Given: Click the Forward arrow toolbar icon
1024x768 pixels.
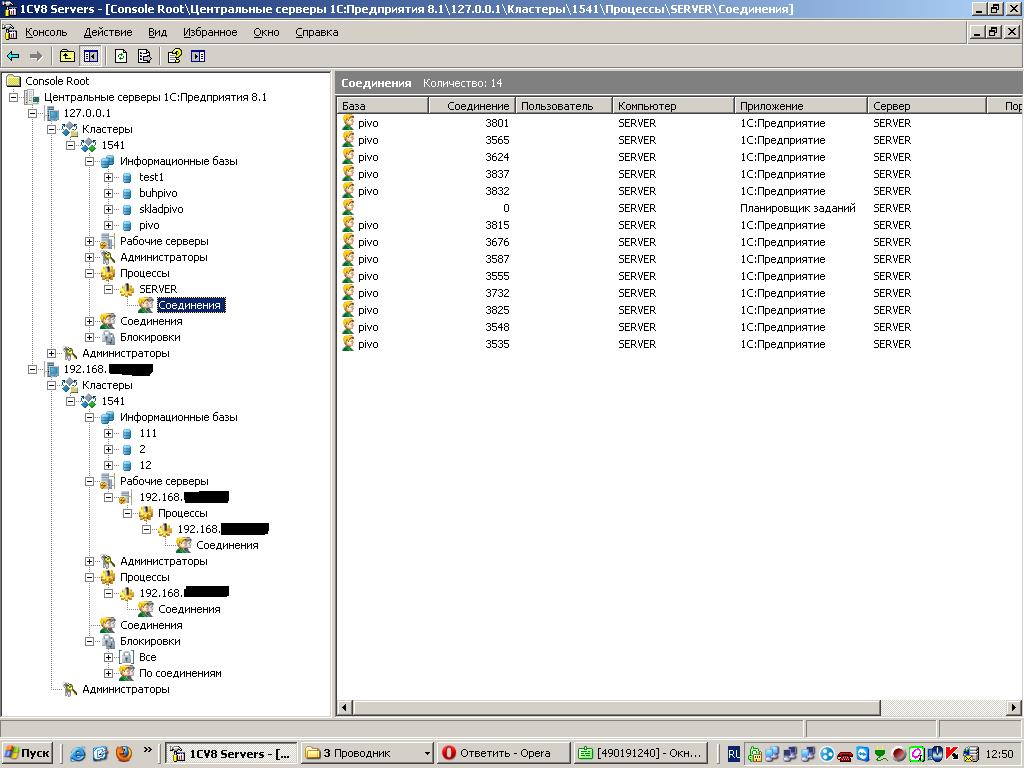Looking at the screenshot, I should click(36, 56).
